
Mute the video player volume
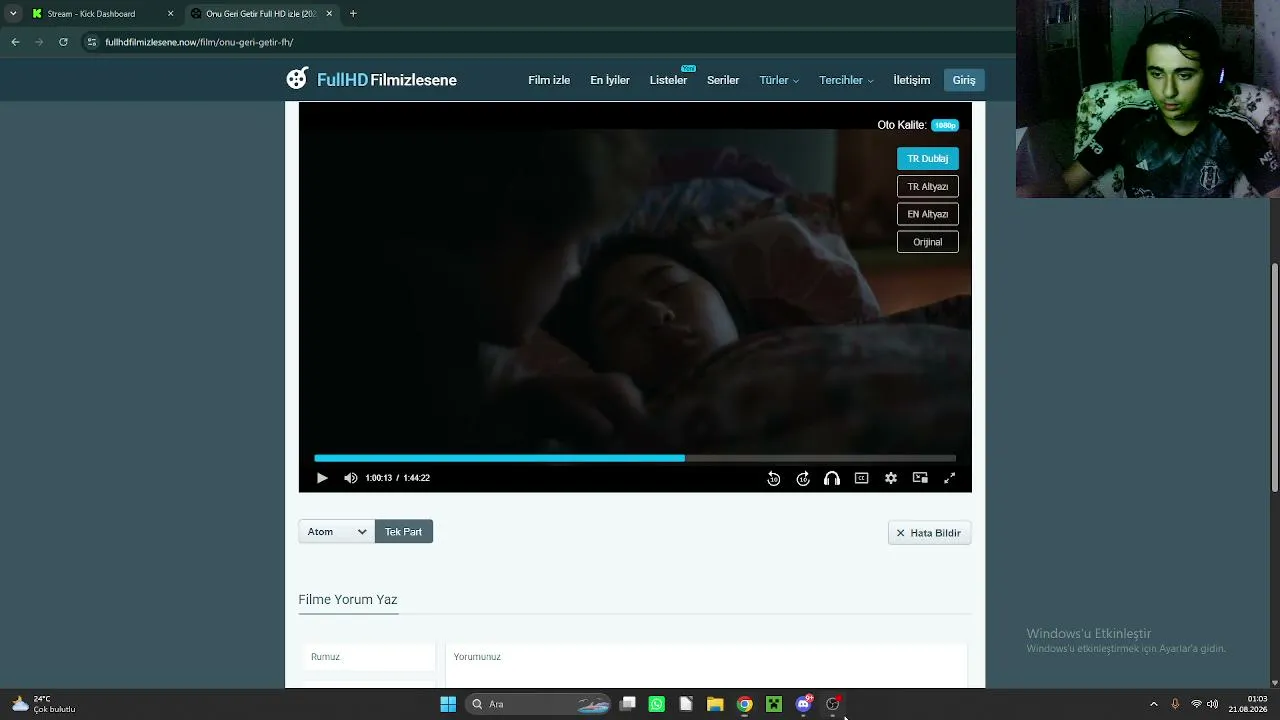350,478
